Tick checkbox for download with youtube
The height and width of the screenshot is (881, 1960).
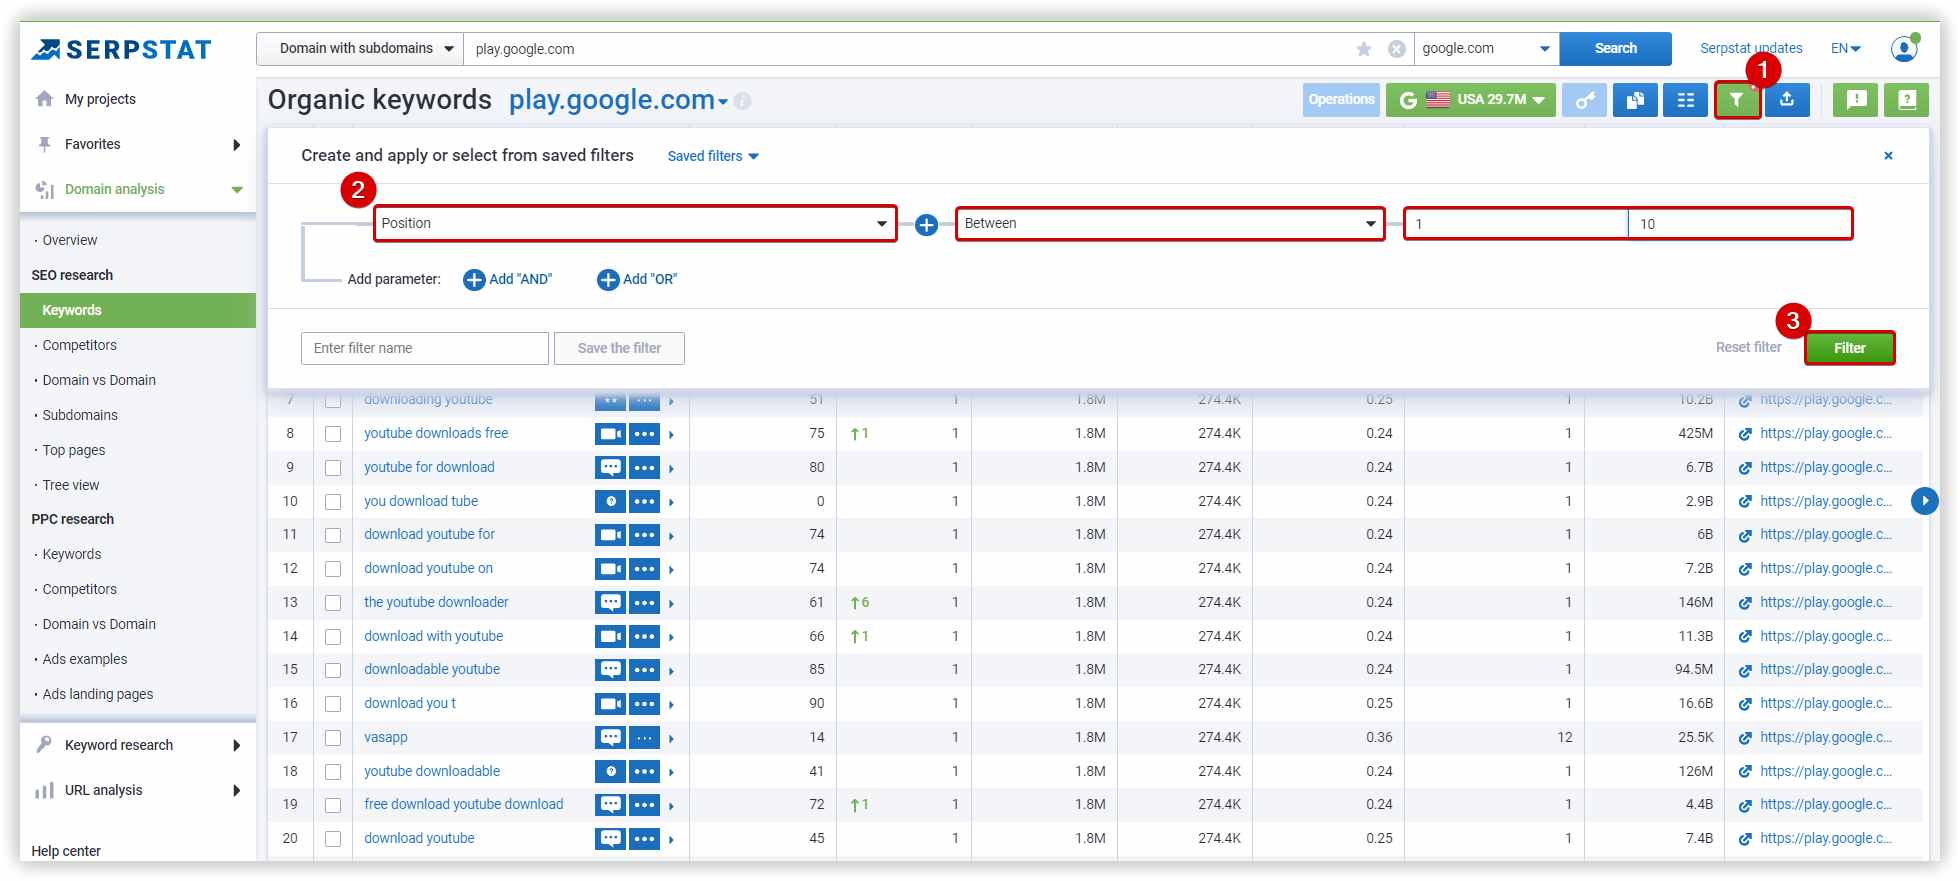pos(333,637)
